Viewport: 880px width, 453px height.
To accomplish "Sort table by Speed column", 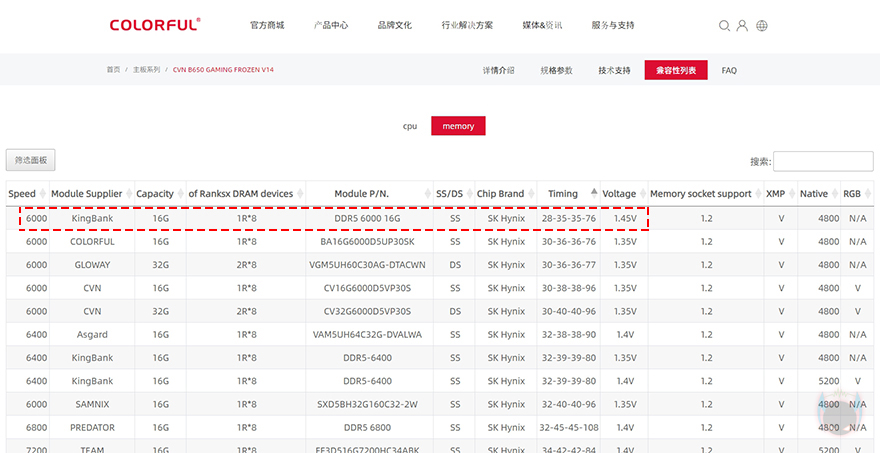I will click(28, 194).
